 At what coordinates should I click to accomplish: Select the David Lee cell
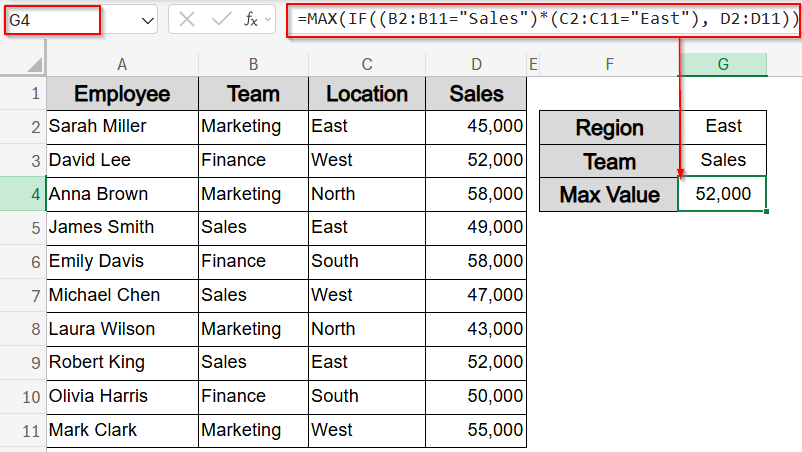[x=122, y=160]
